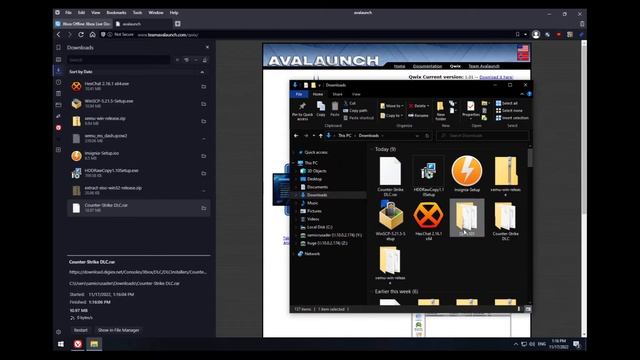Click Copy path in the ribbon
640x360 pixels.
coord(355,111)
